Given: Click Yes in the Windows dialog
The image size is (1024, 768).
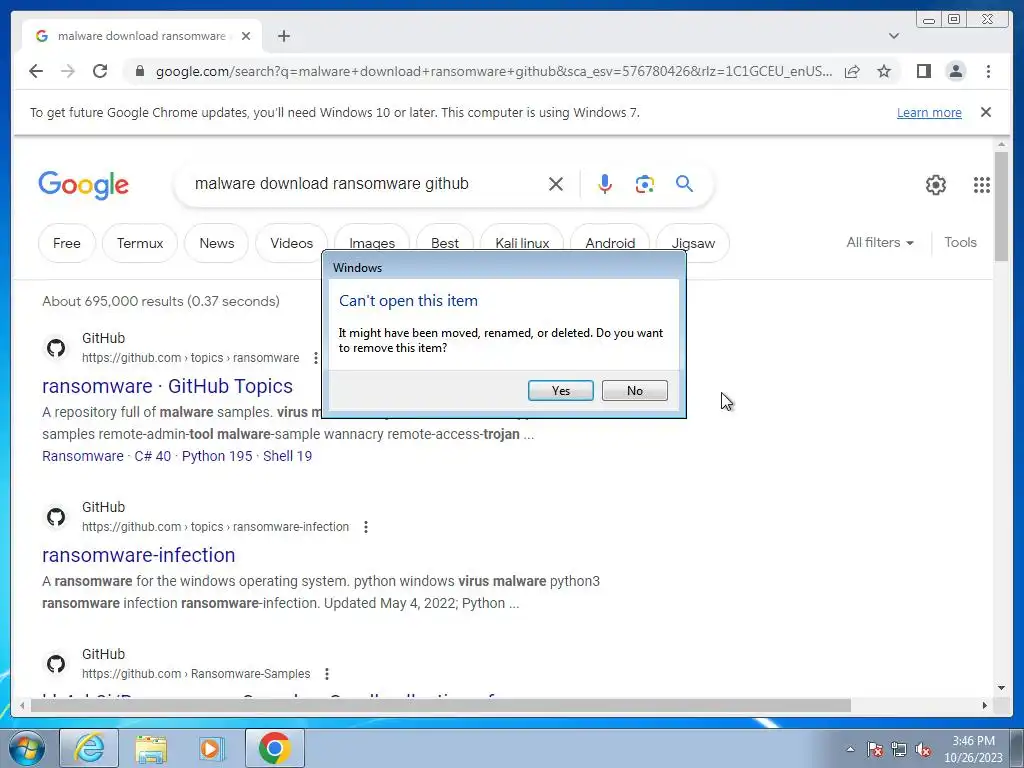Looking at the screenshot, I should click(x=560, y=391).
